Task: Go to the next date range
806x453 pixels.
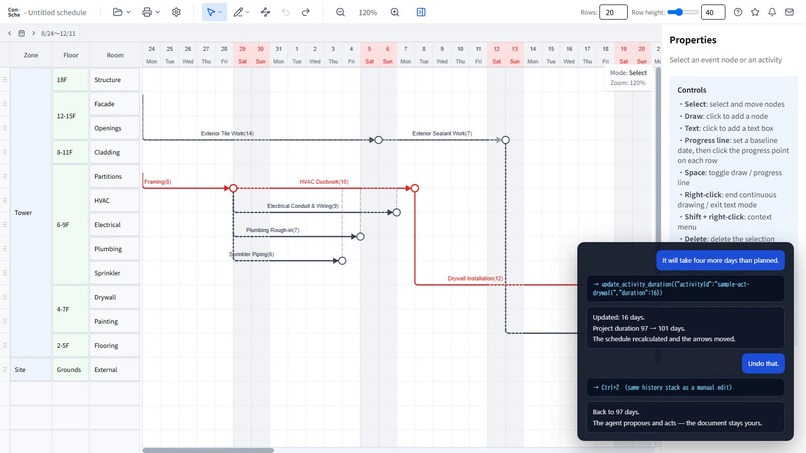Action: point(33,33)
